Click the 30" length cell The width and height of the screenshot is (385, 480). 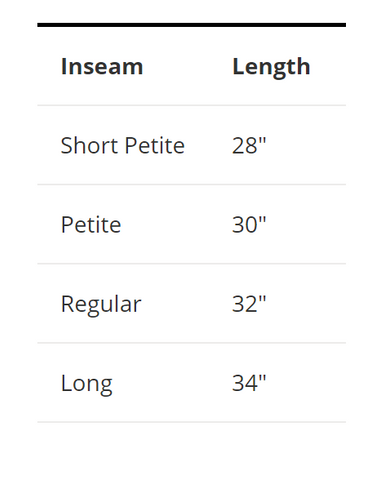tap(249, 225)
